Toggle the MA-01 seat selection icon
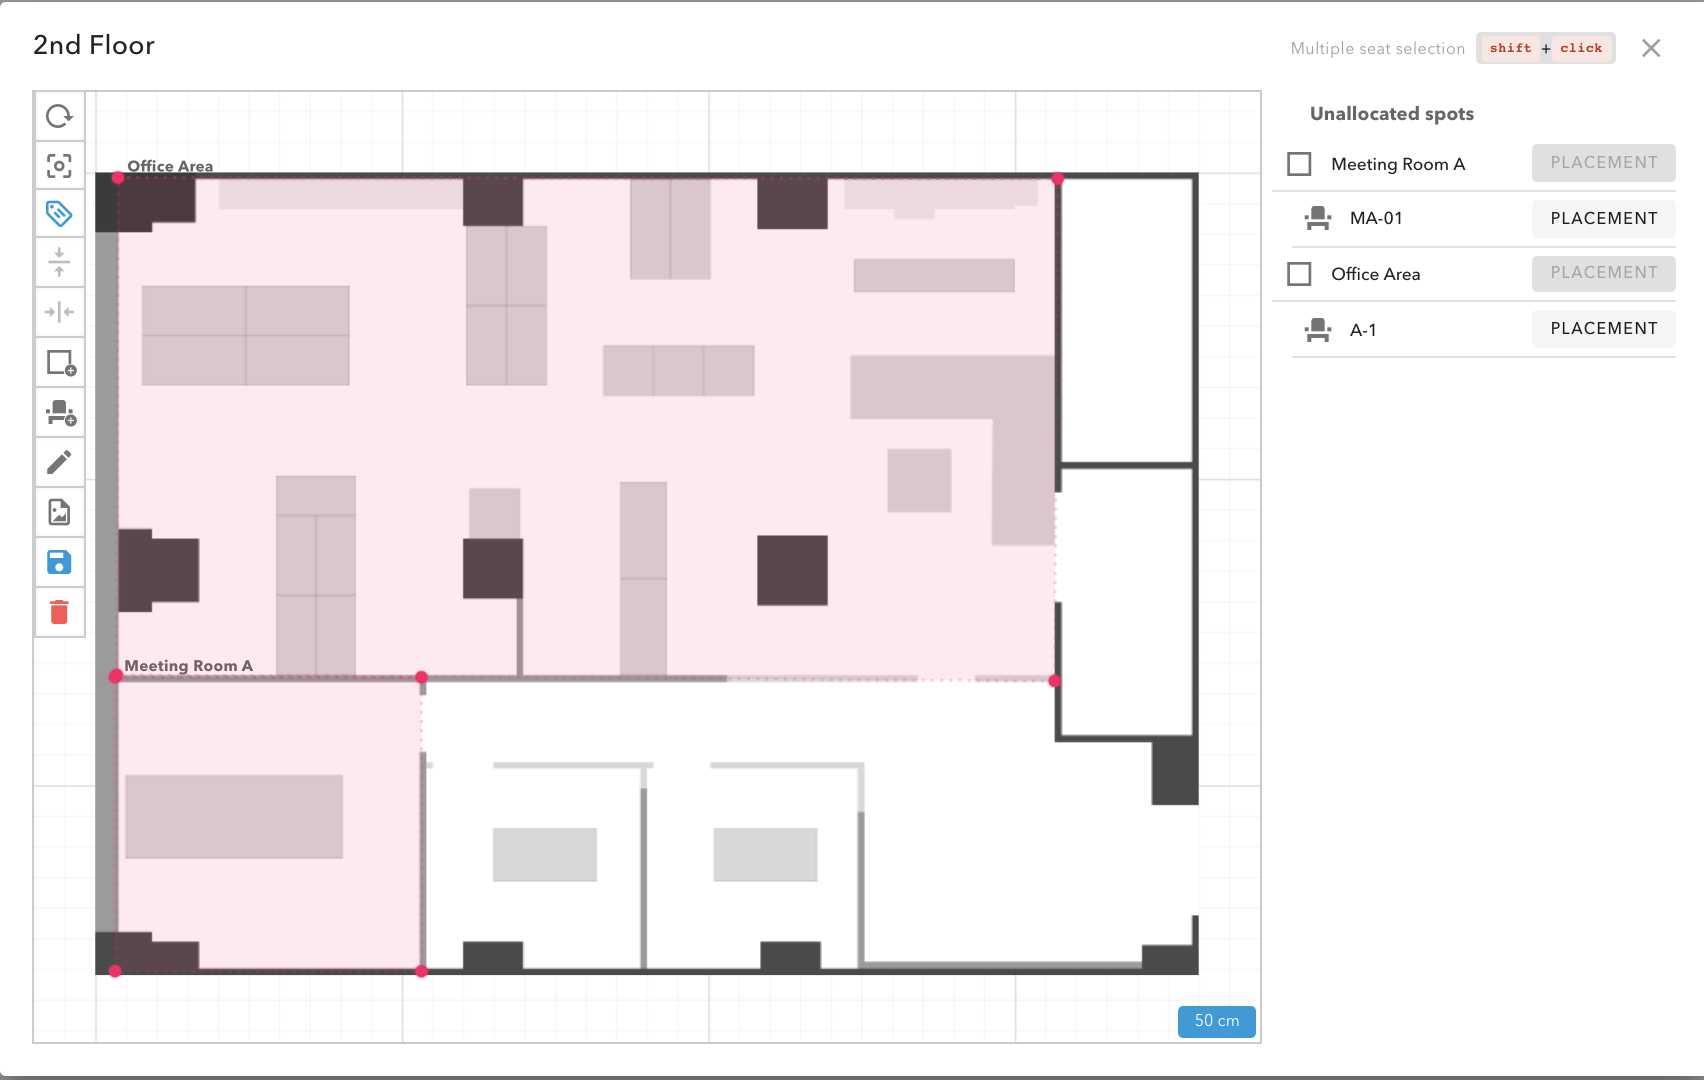Viewport: 1704px width, 1080px height. 1317,218
